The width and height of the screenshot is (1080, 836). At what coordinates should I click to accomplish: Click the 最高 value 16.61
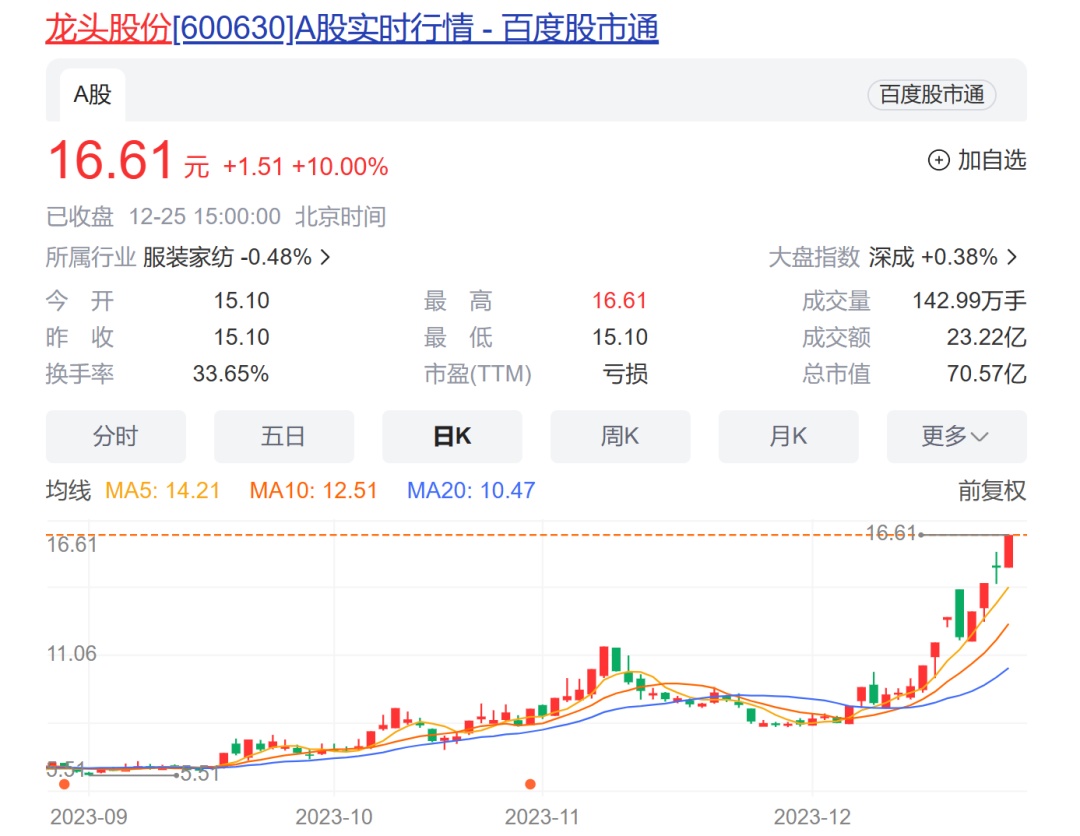(620, 300)
